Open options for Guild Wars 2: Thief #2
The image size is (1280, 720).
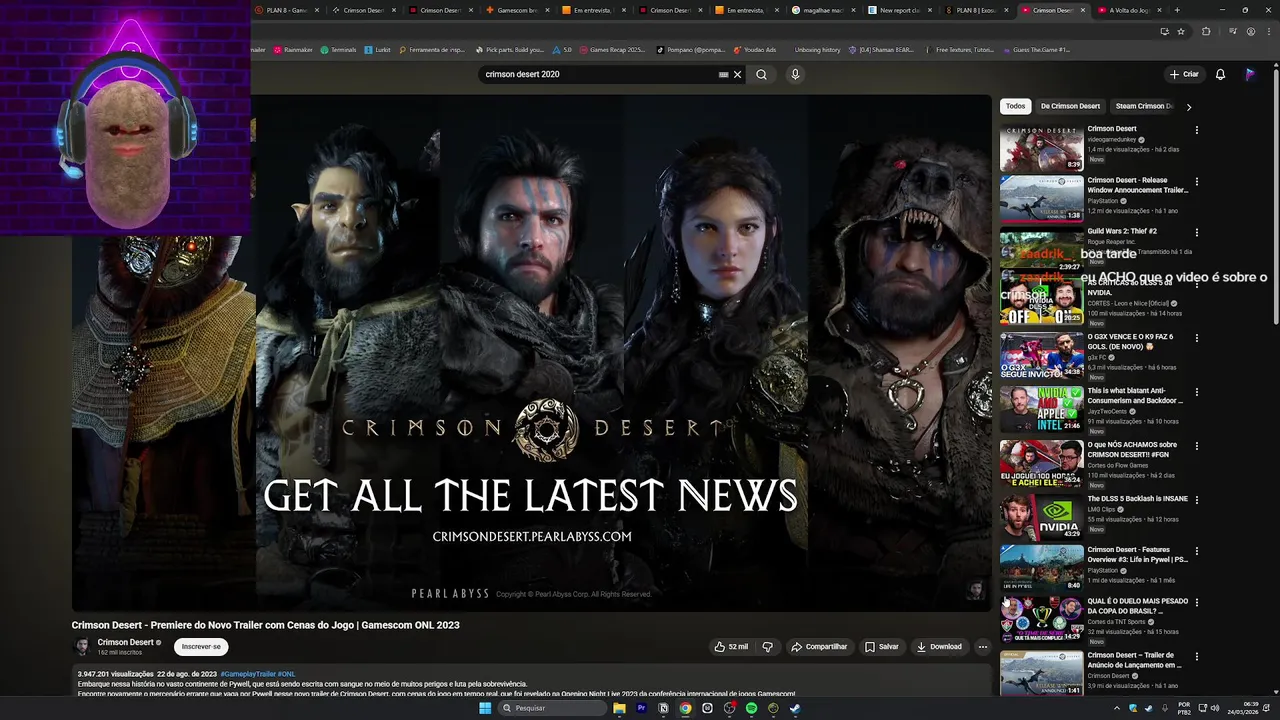(1196, 232)
